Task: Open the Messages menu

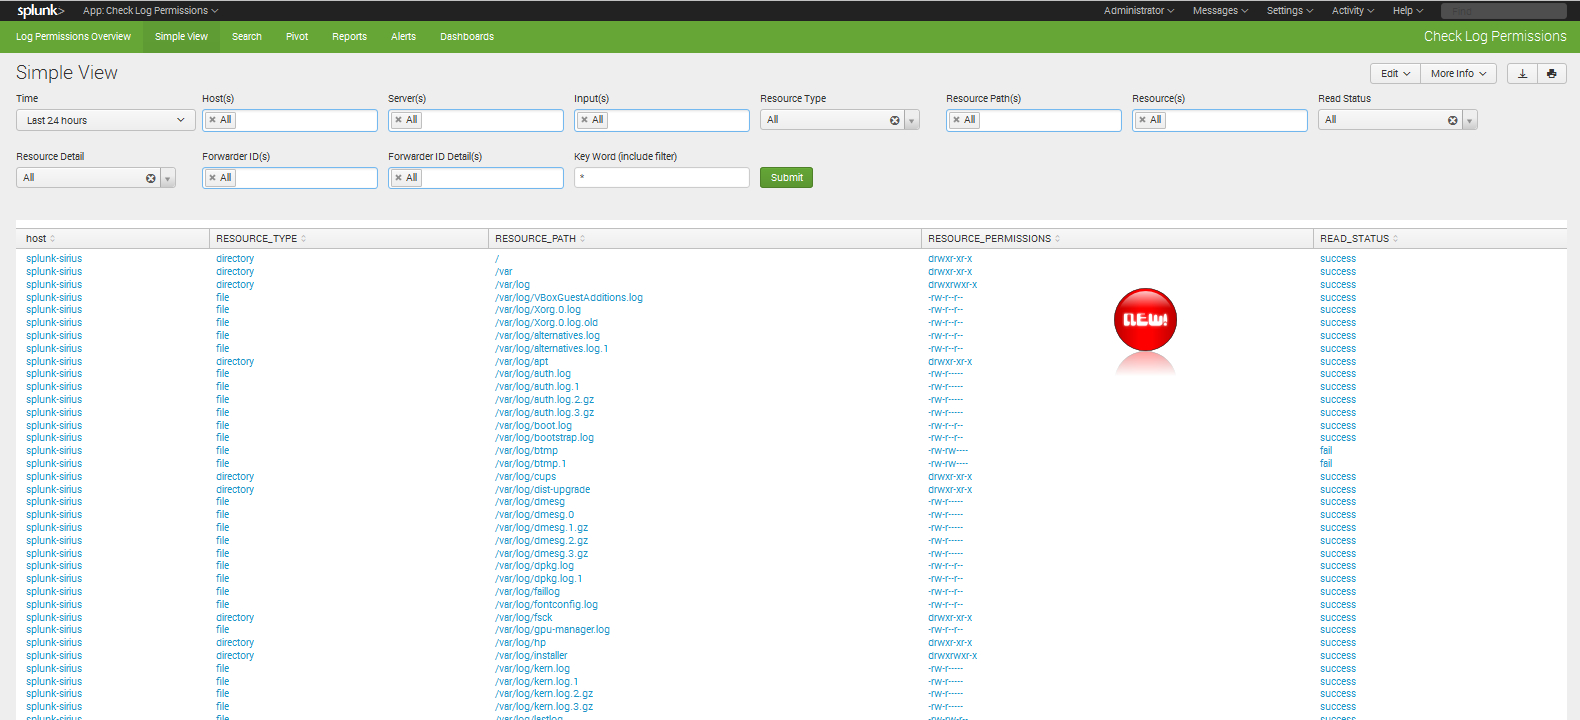Action: click(x=1220, y=10)
